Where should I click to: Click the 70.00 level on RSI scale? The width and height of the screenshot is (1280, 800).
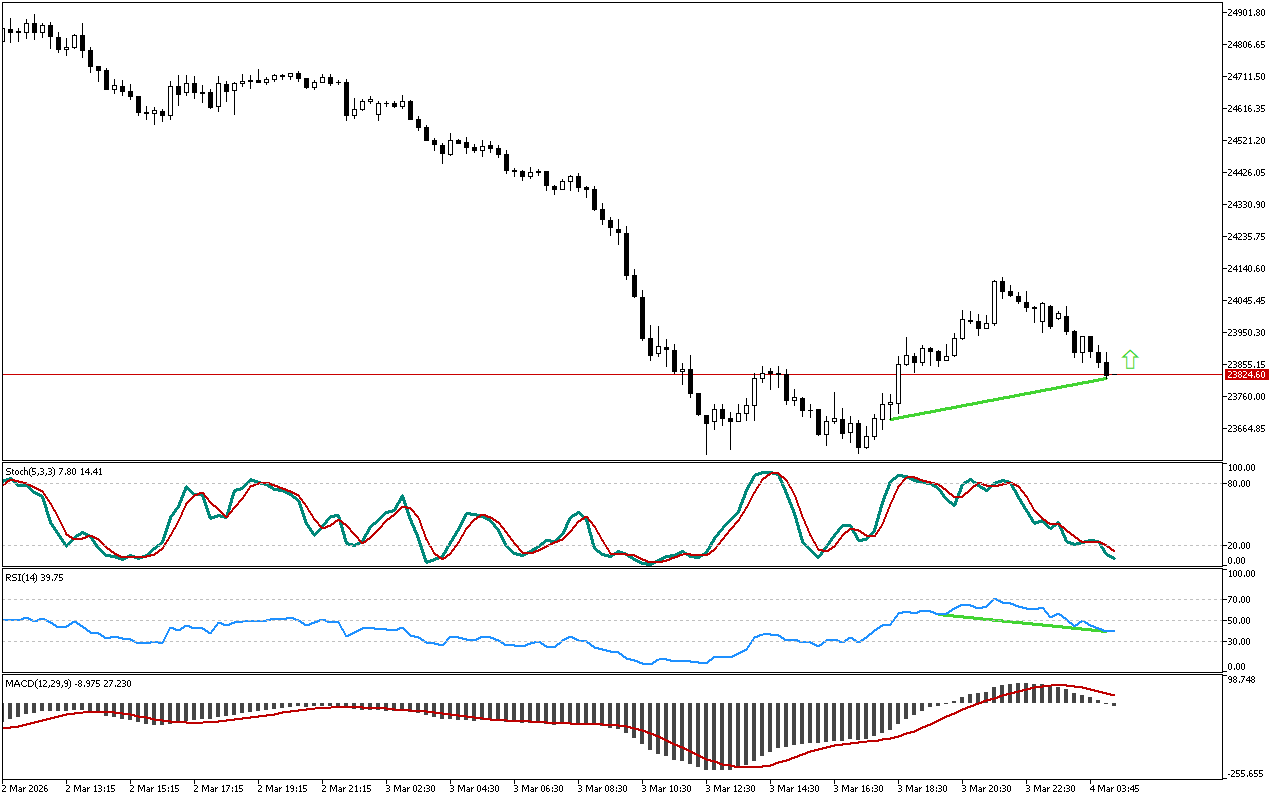click(x=1240, y=600)
